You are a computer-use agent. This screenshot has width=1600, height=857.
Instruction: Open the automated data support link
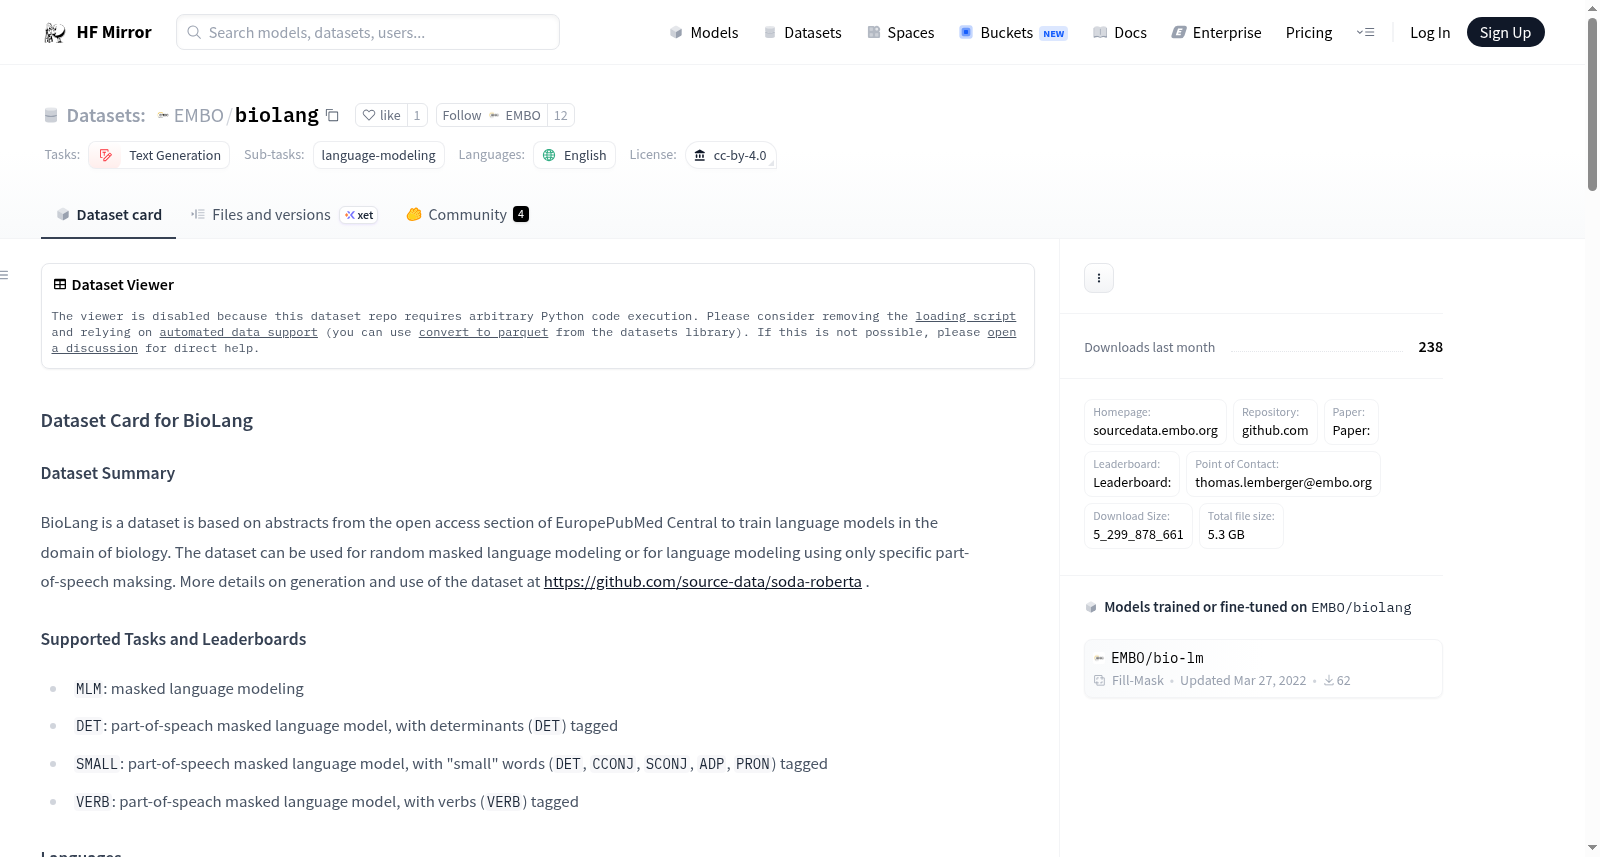tap(238, 332)
